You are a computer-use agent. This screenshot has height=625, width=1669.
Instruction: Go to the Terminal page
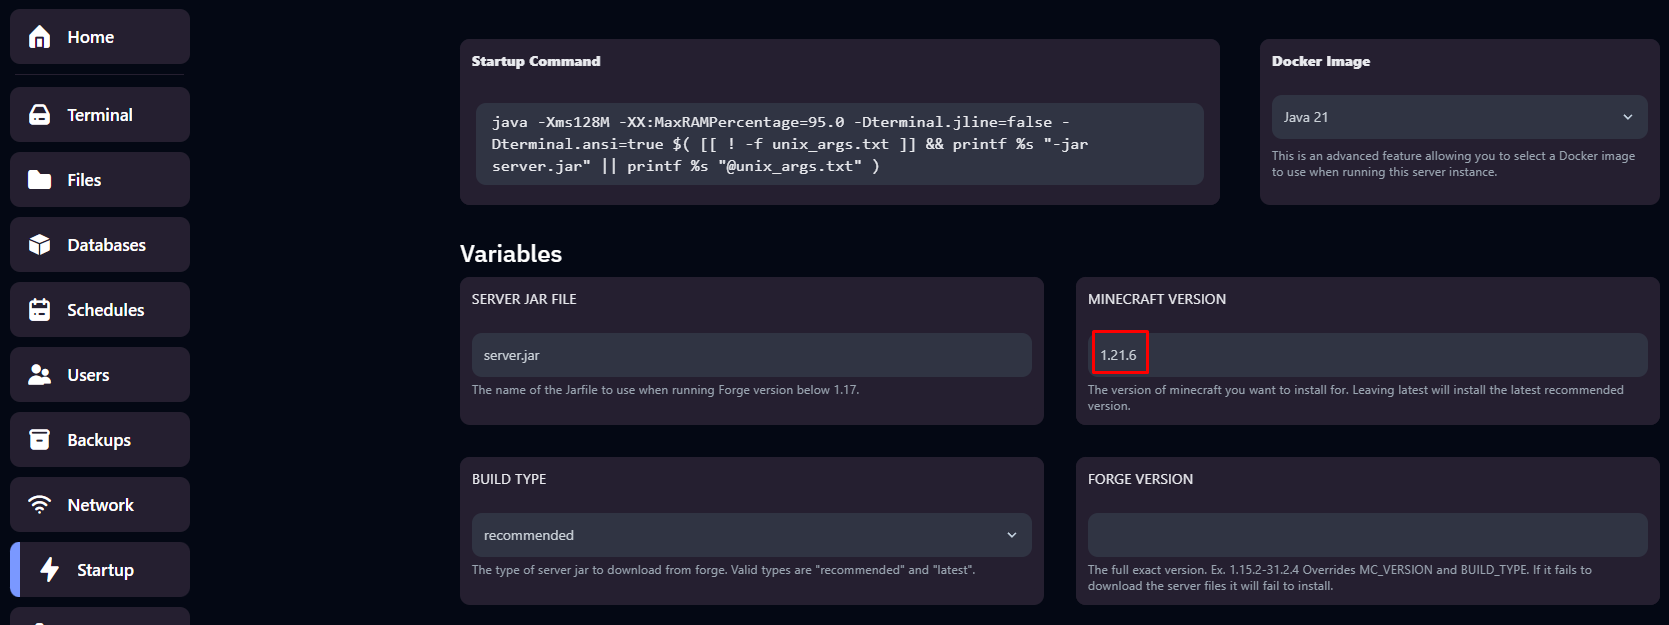tap(100, 115)
